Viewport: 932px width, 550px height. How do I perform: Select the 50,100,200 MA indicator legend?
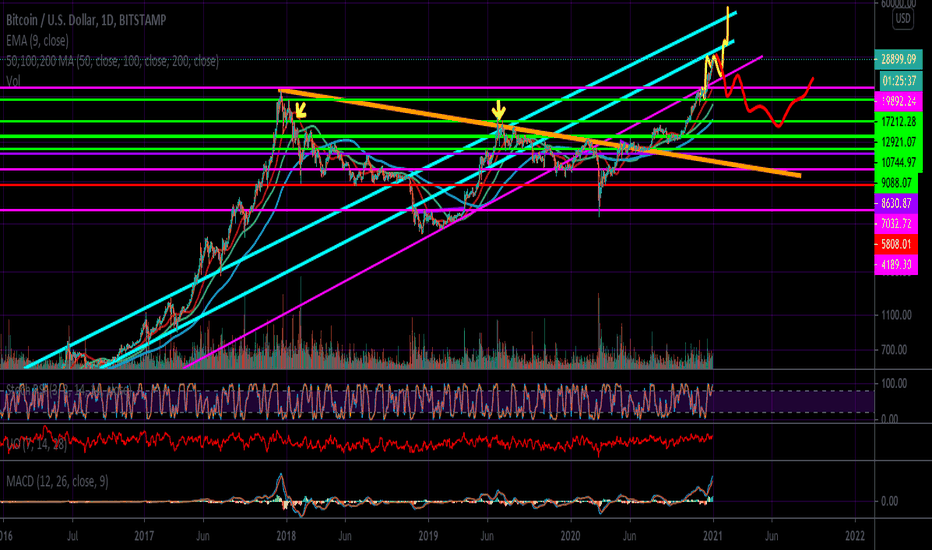click(x=112, y=61)
